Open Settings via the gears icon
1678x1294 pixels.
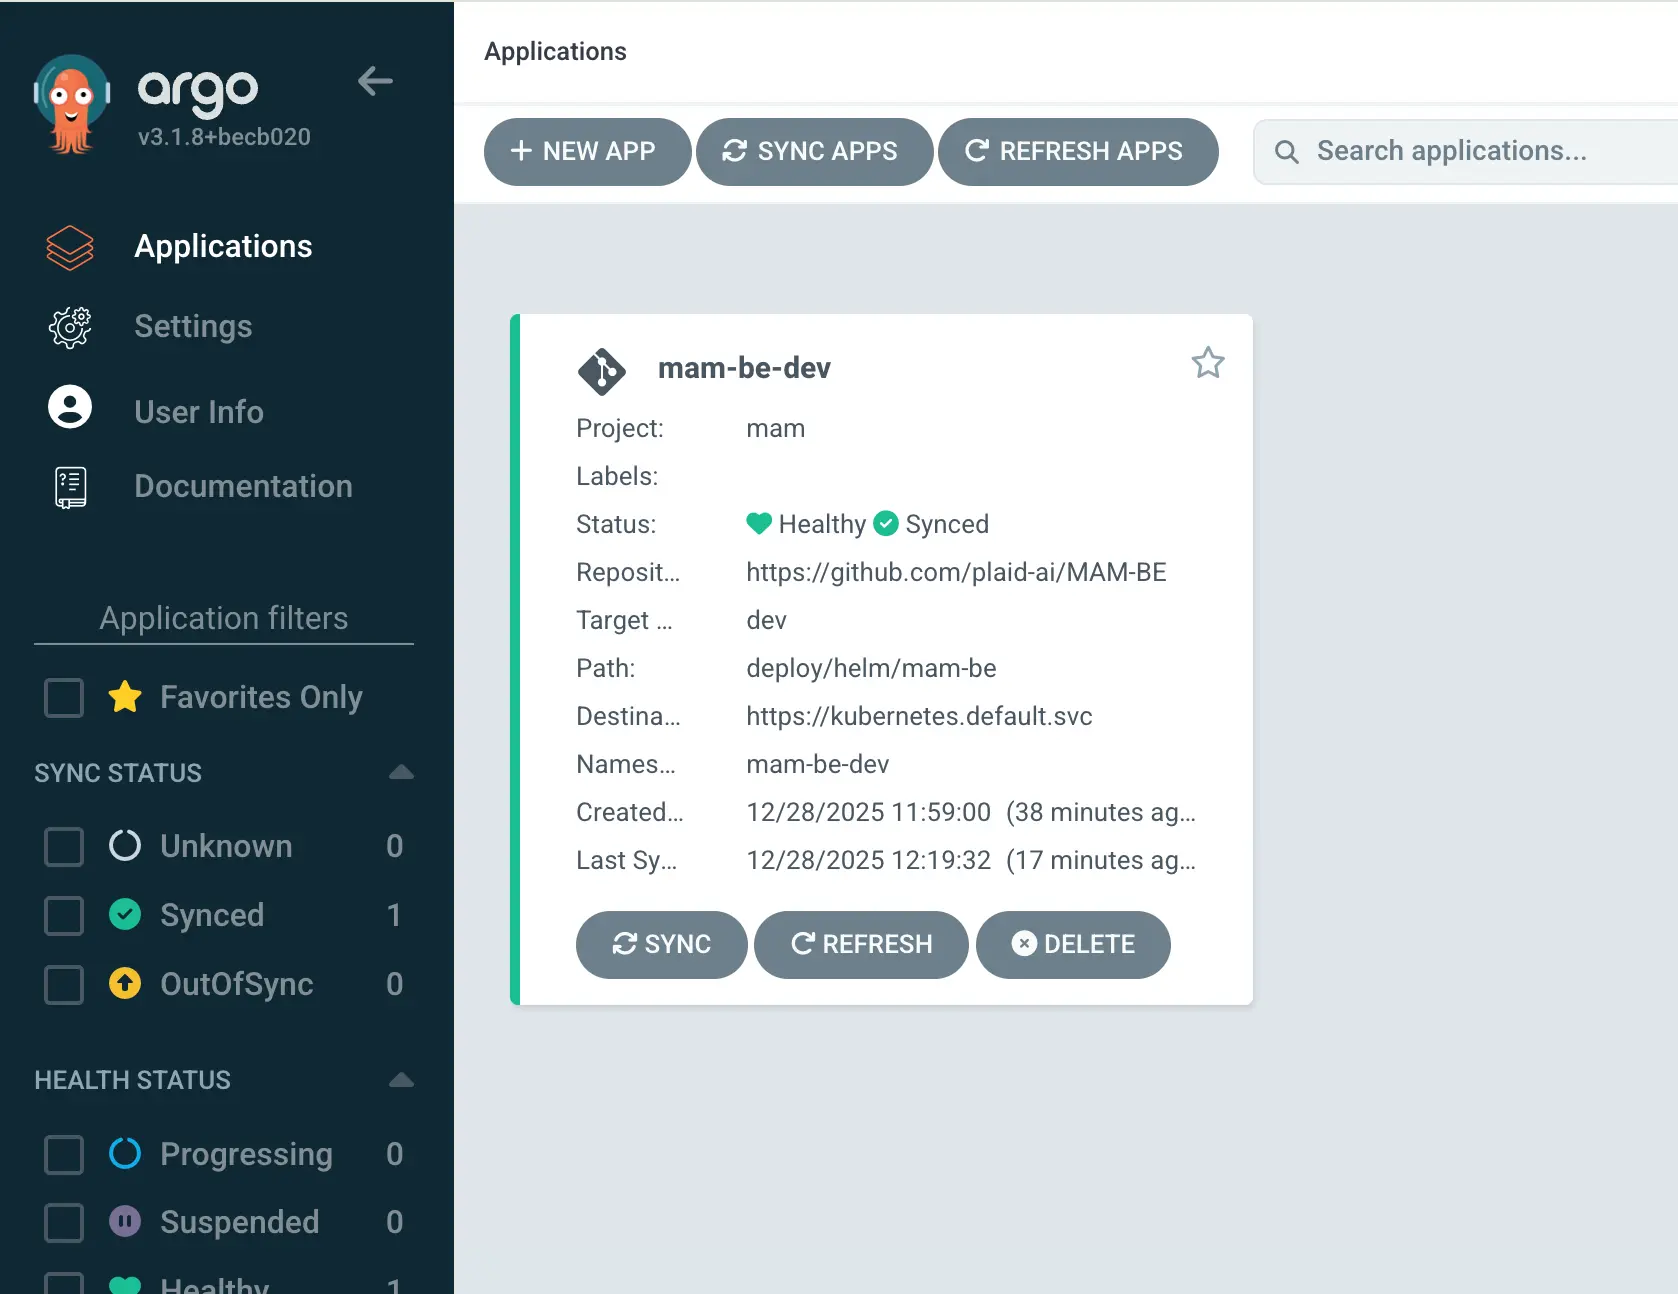point(70,327)
